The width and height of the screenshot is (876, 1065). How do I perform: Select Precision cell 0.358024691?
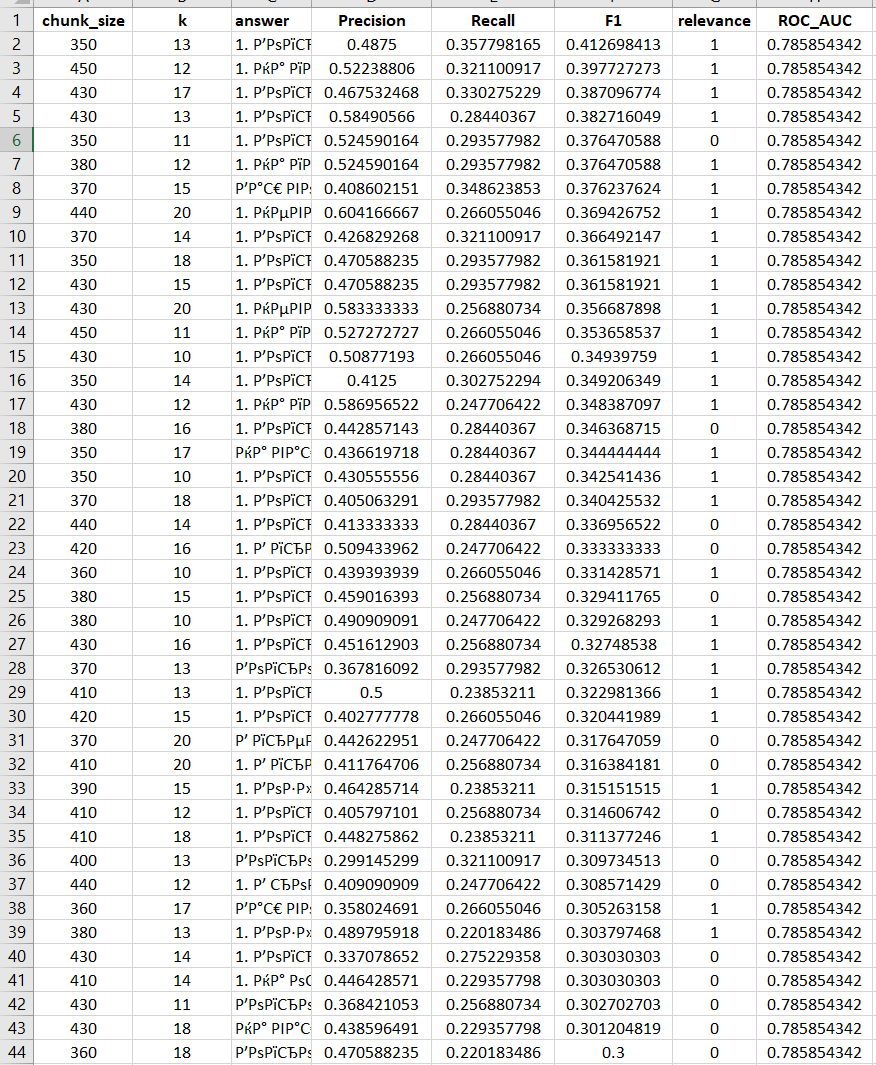pos(371,909)
